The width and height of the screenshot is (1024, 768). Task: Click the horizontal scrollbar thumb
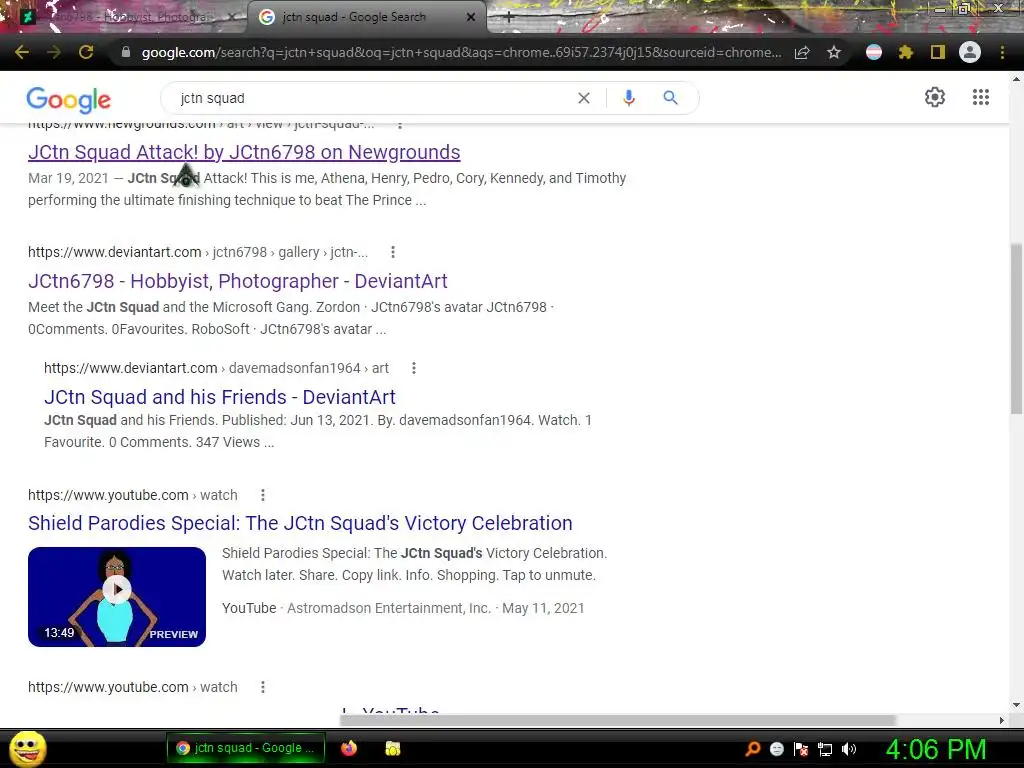618,720
